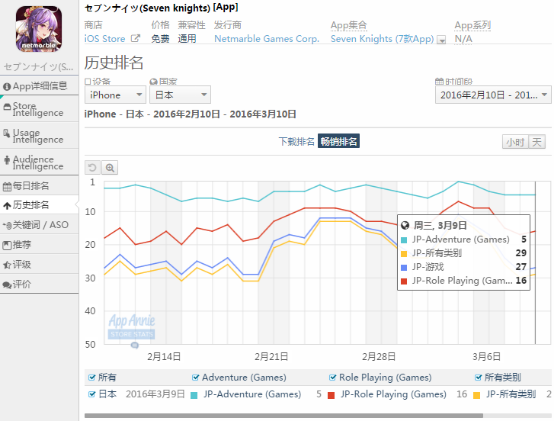Click the chart reset zoom icon
Screen dimensions: 554x421
92,167
